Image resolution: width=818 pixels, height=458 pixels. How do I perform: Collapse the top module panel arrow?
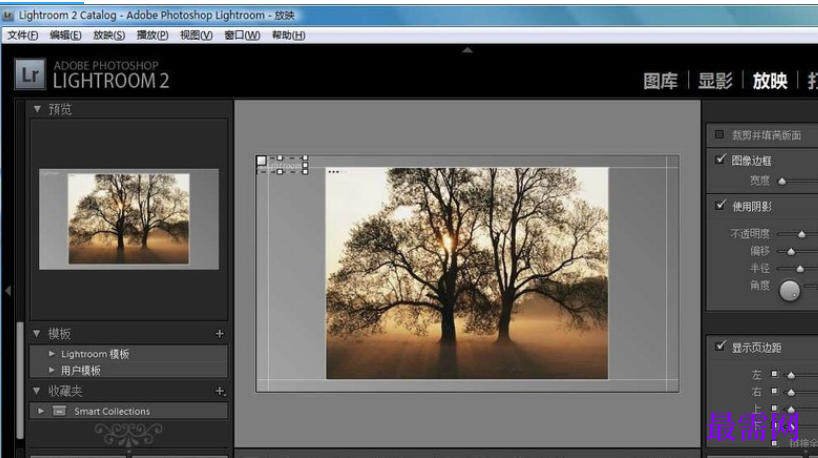click(467, 50)
